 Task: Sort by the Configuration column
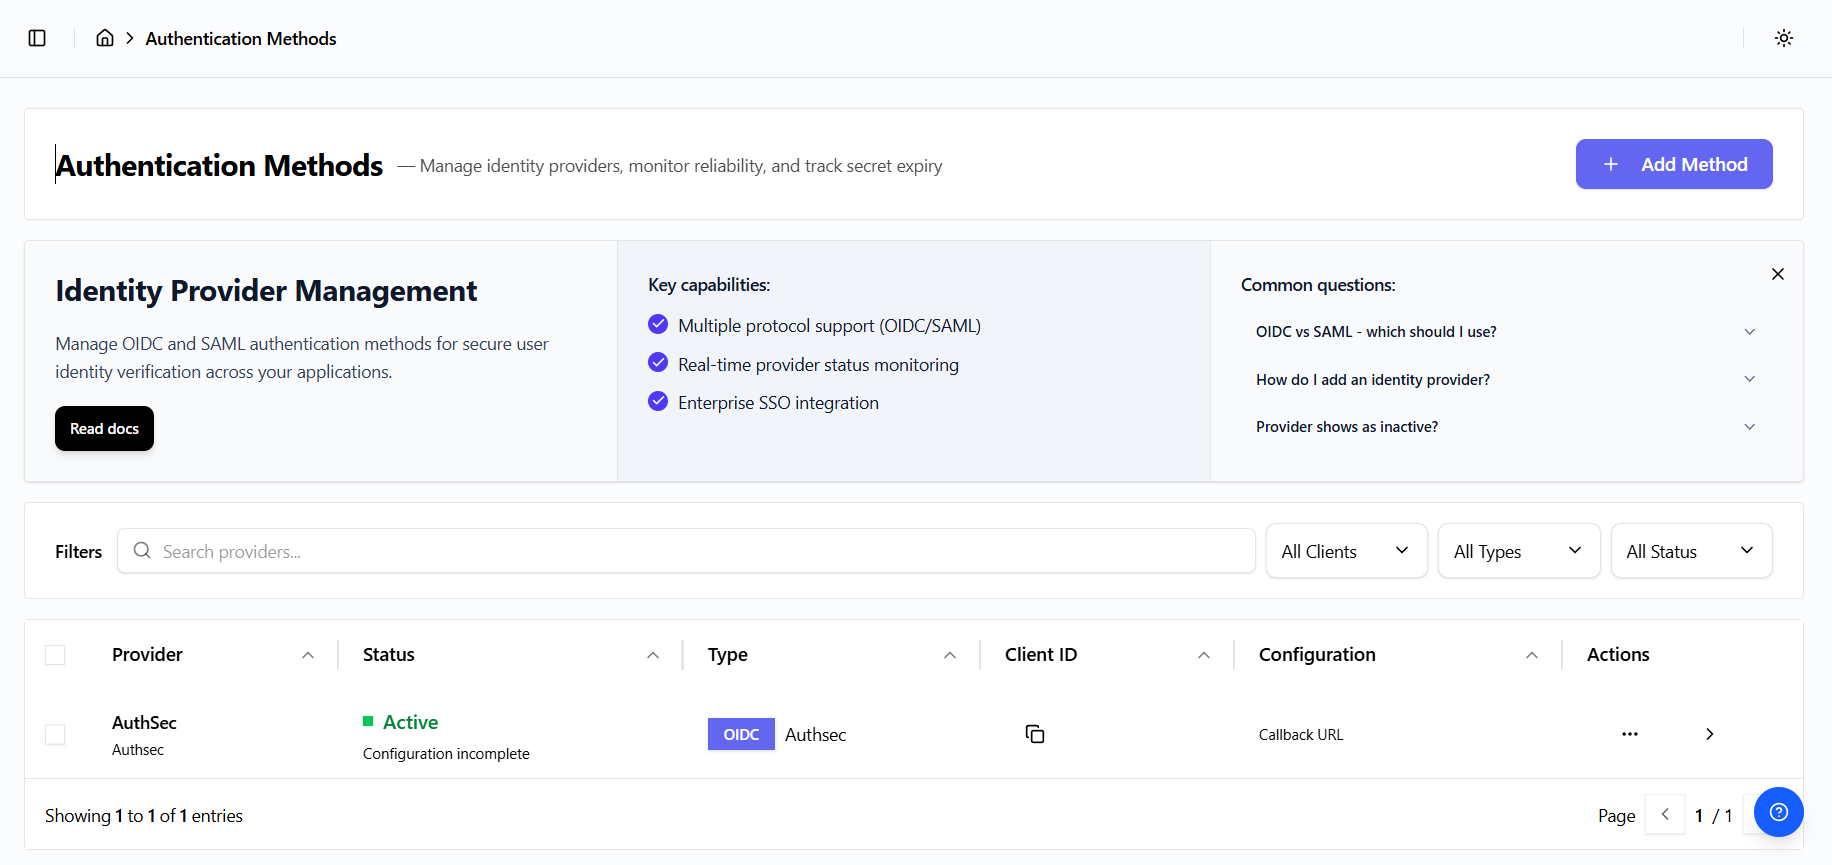[1398, 655]
